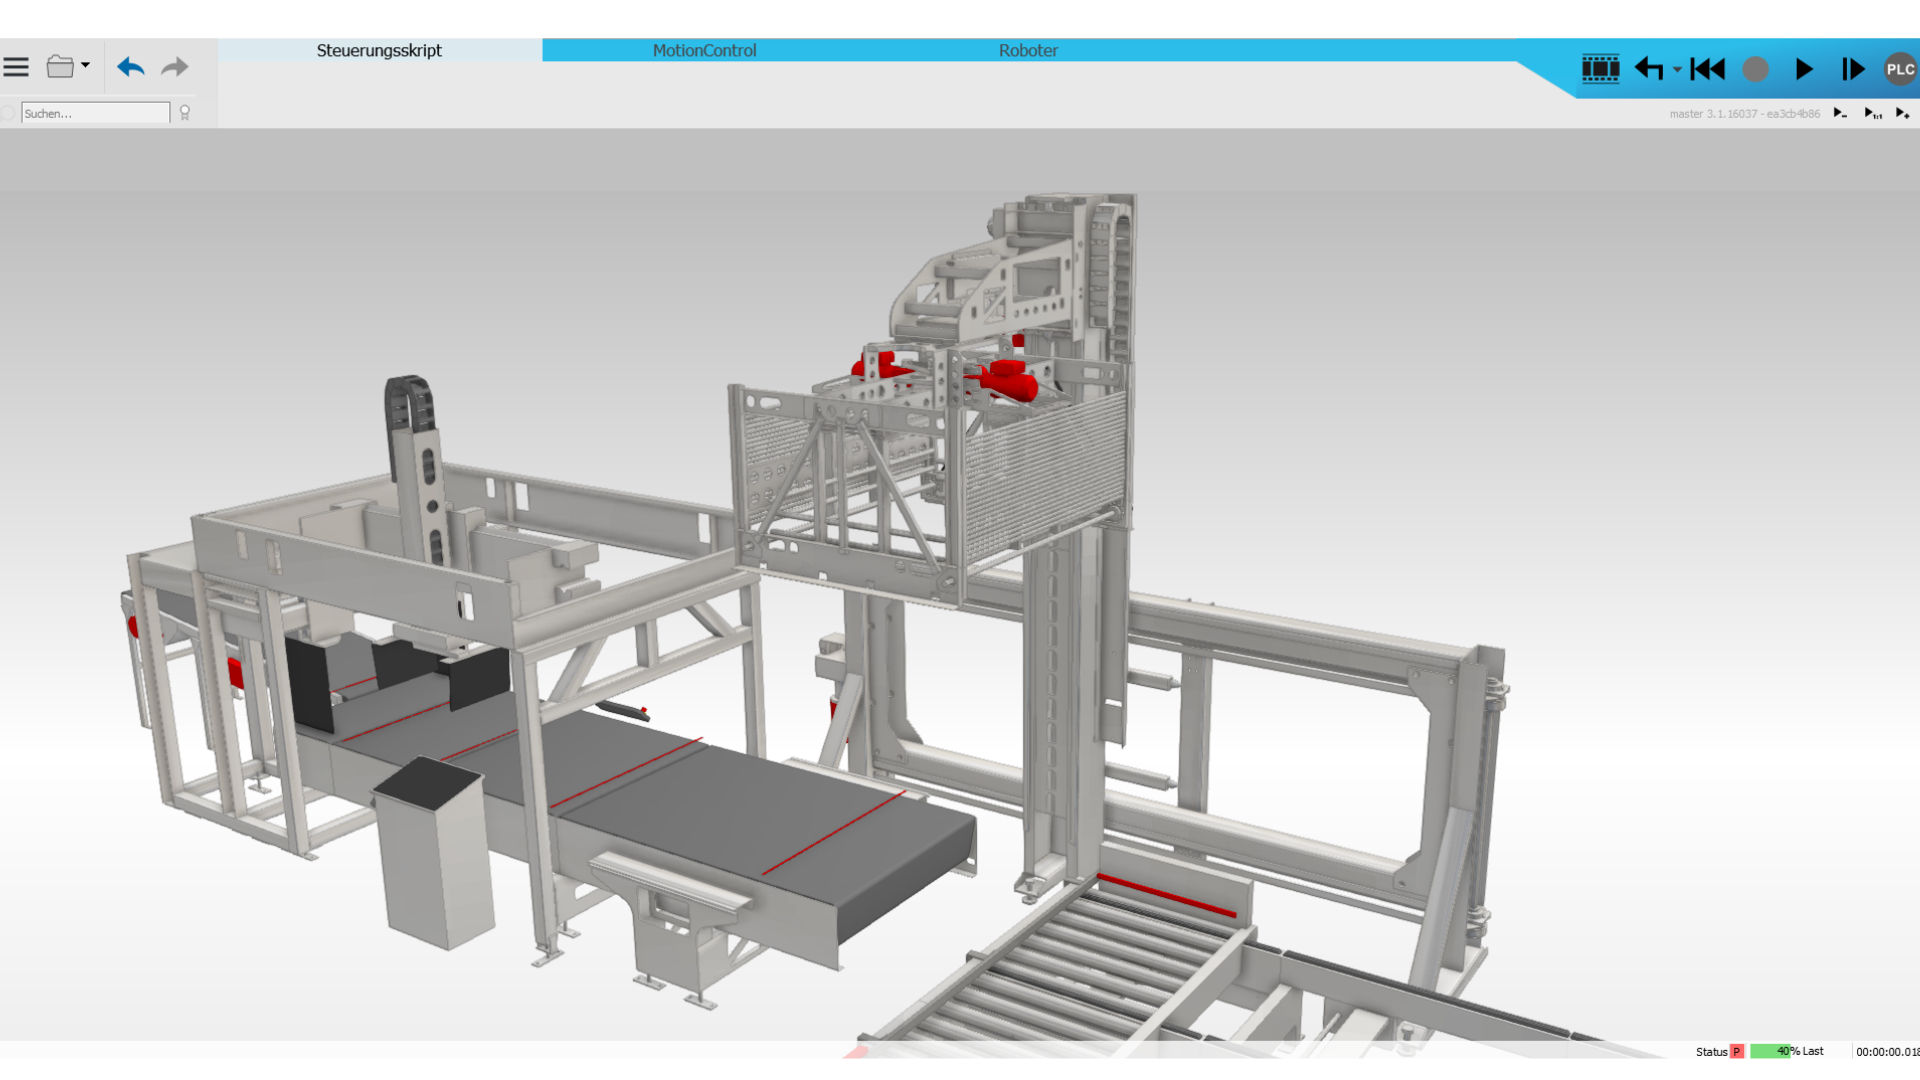This screenshot has width=1920, height=1080.
Task: Open the hamburger main menu
Action: [16, 67]
